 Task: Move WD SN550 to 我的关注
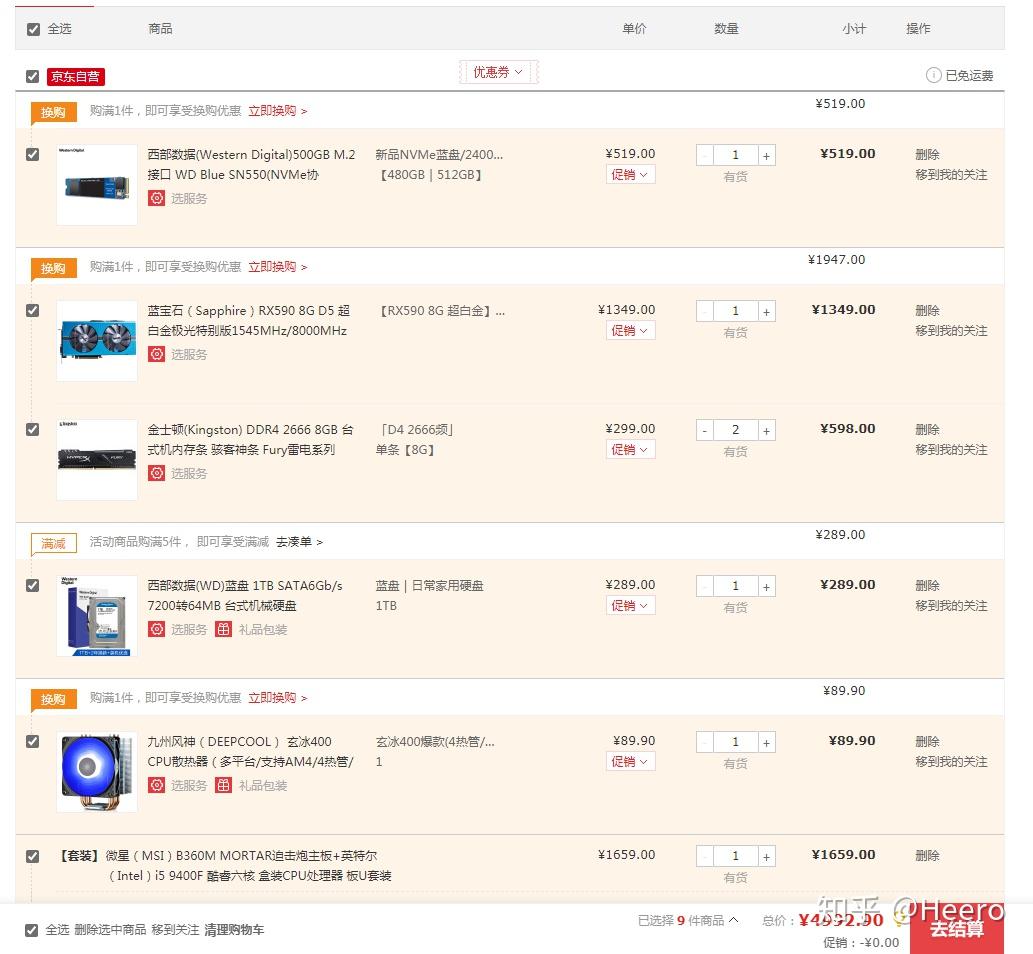click(x=951, y=175)
